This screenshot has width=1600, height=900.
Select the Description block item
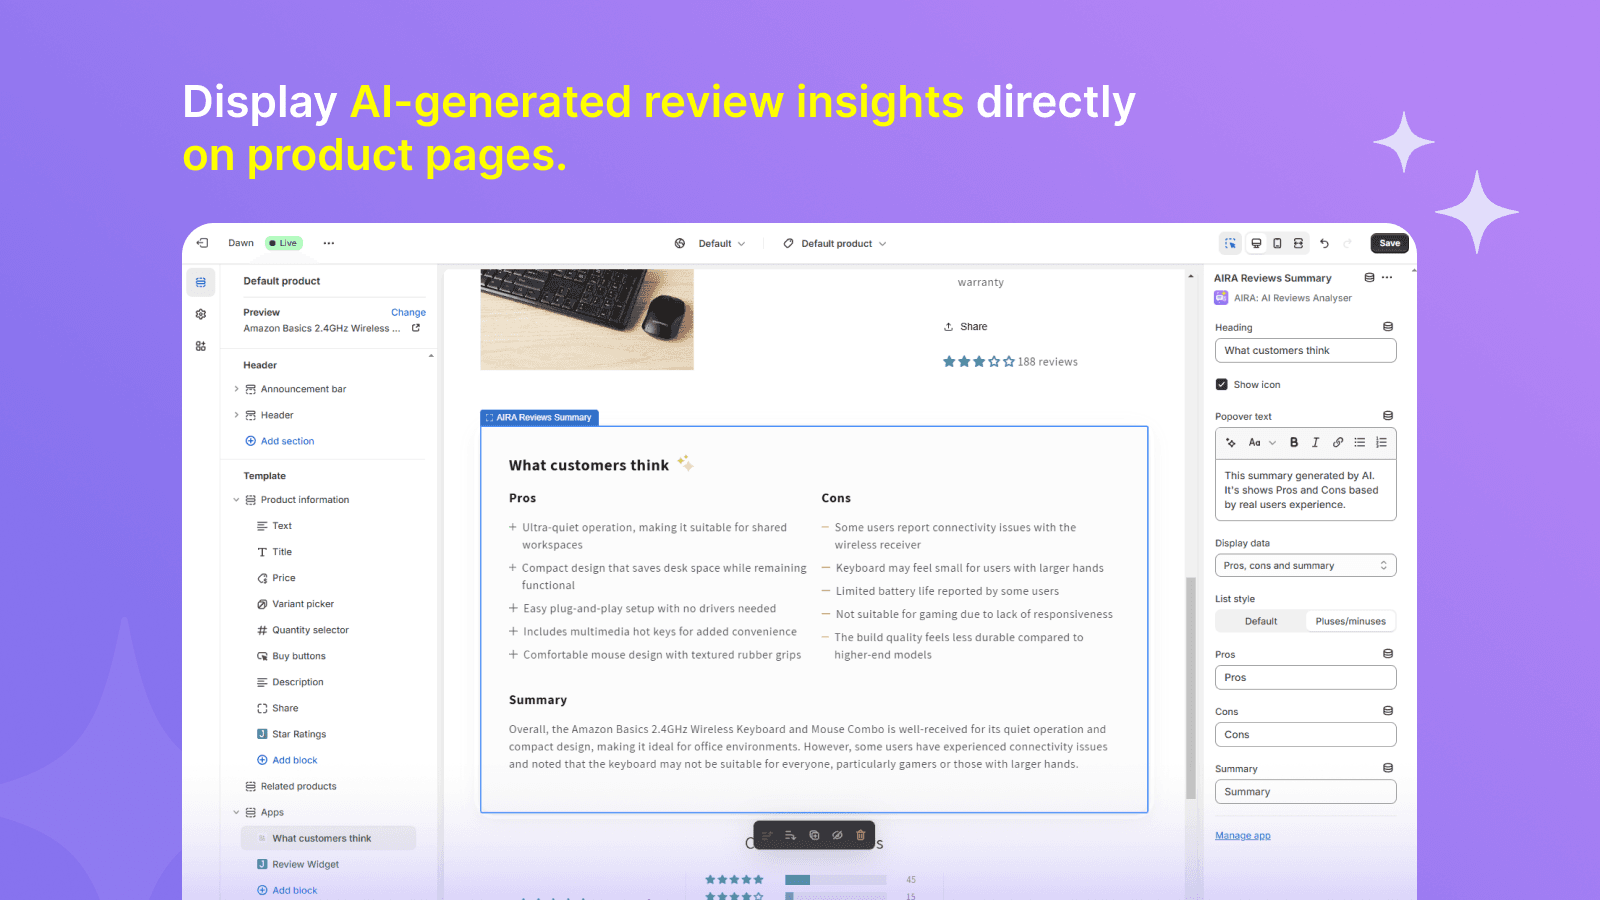pos(298,682)
